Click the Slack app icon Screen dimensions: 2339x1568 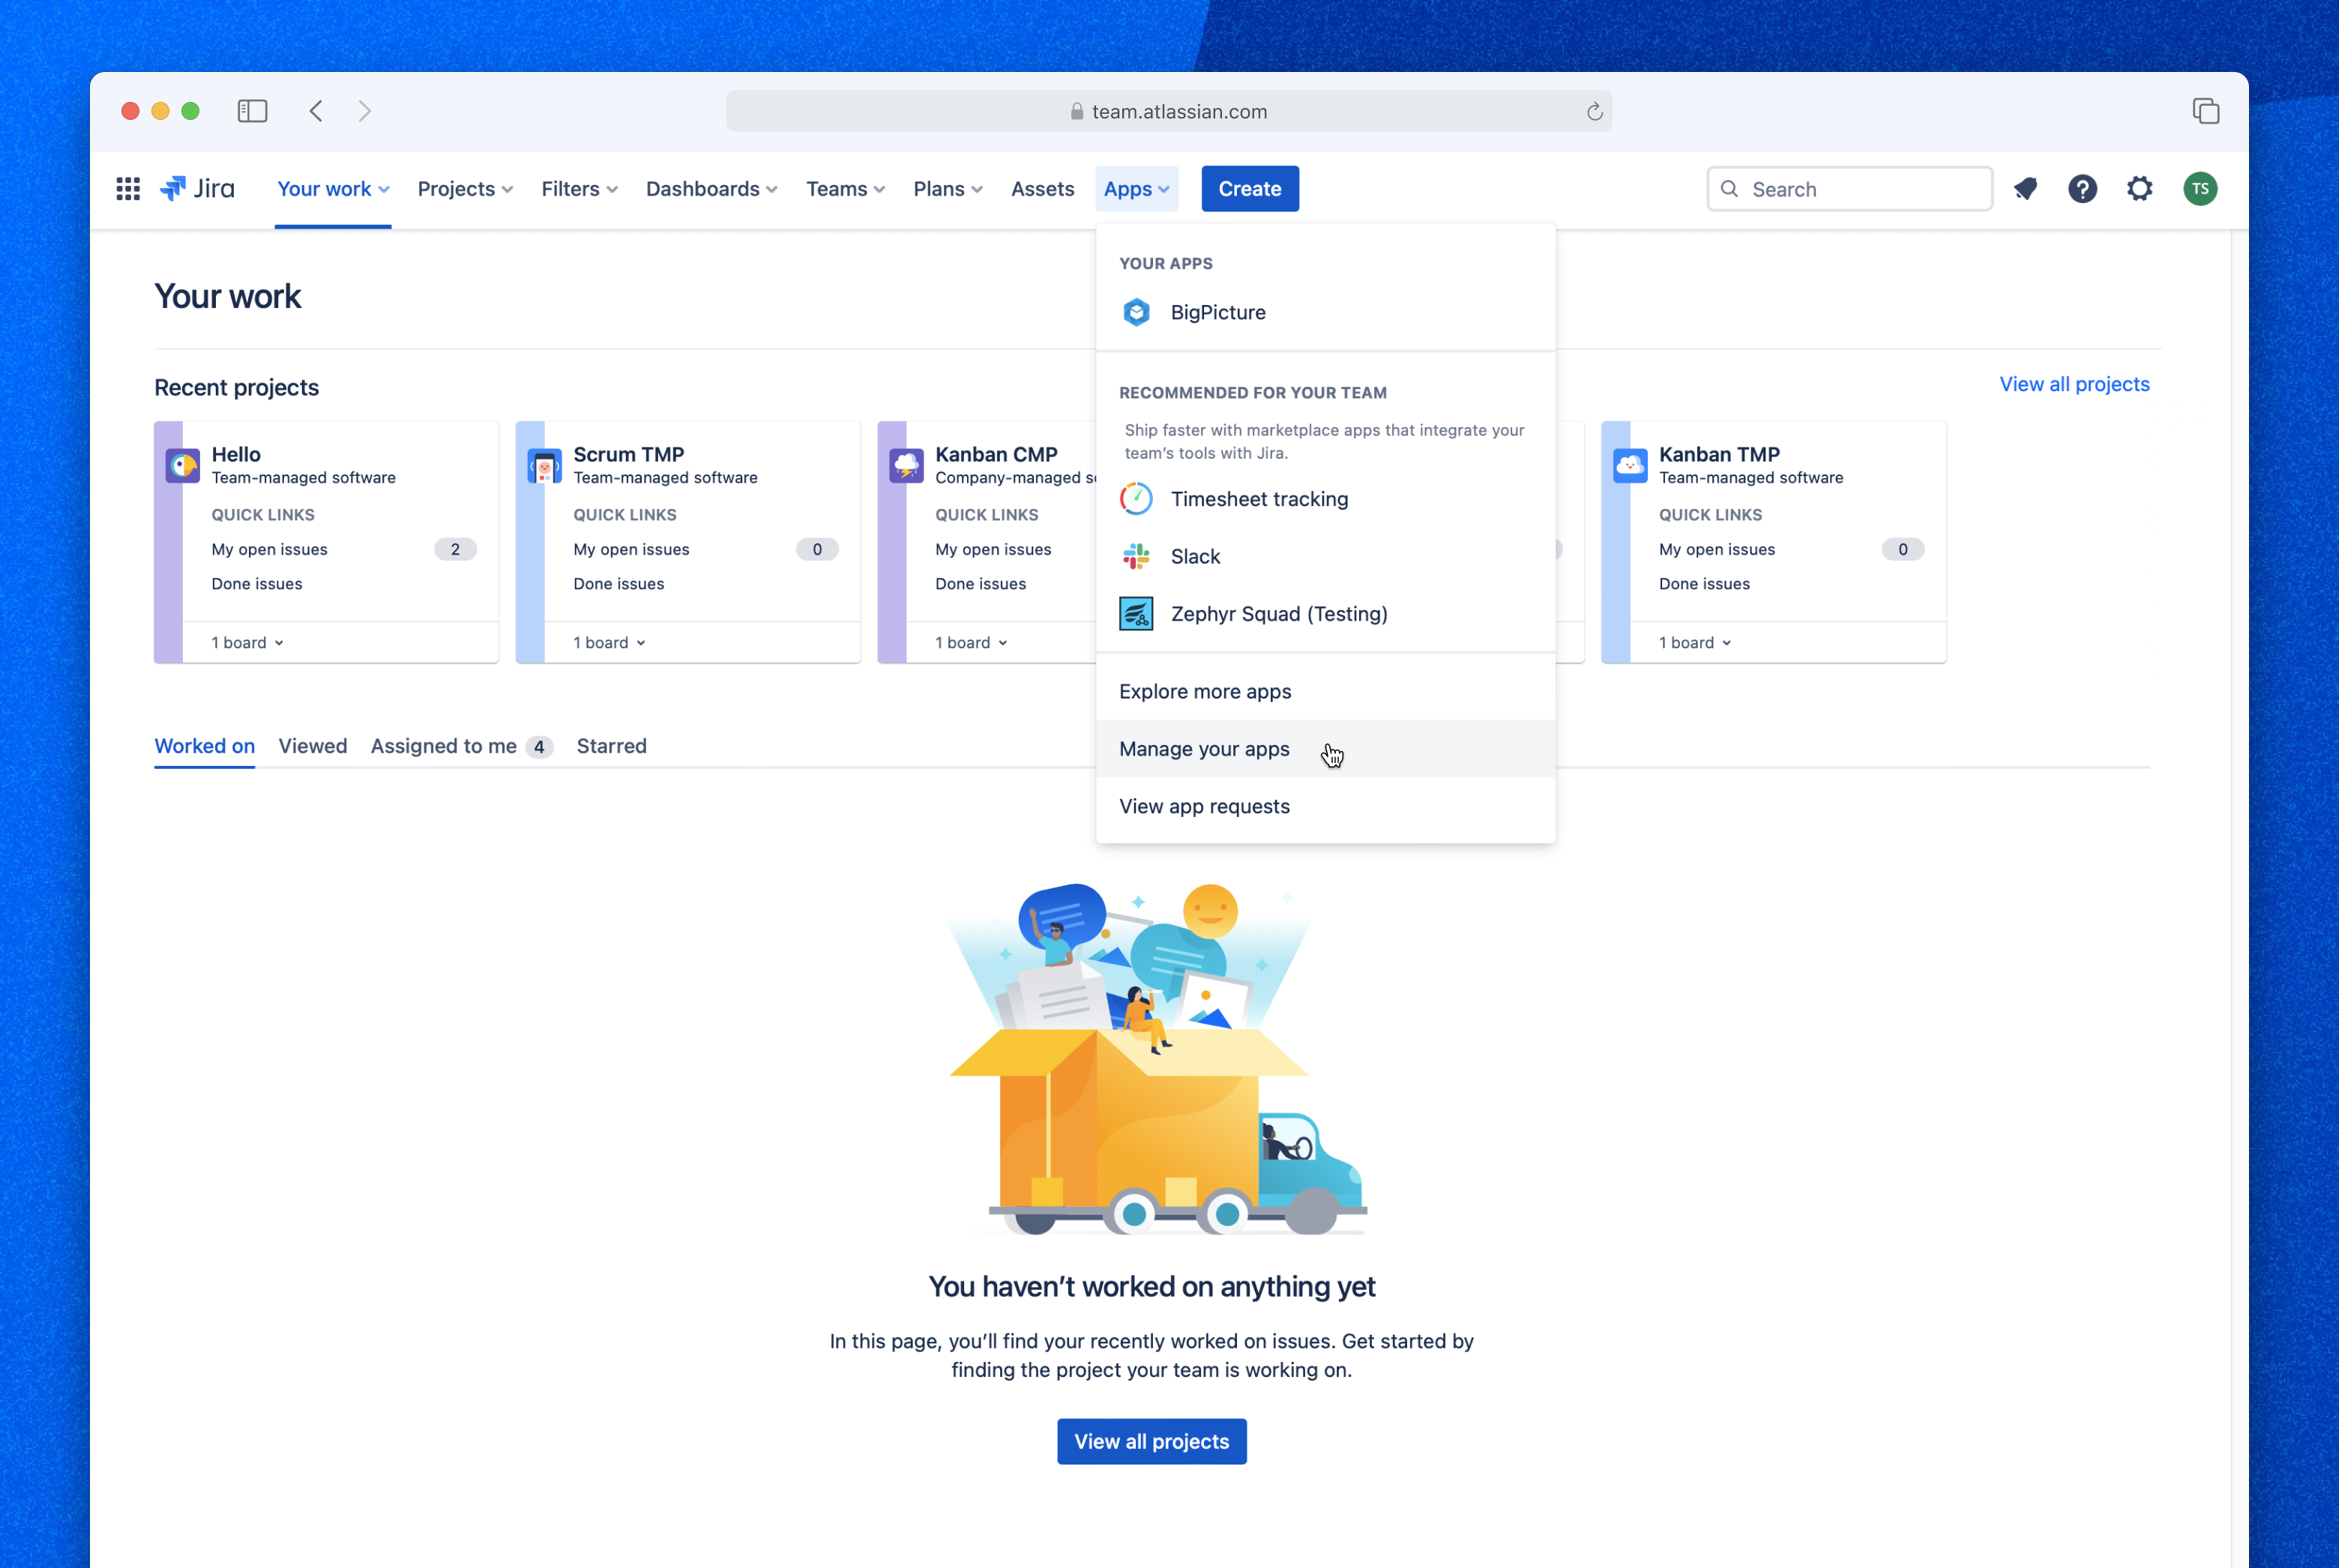tap(1136, 556)
